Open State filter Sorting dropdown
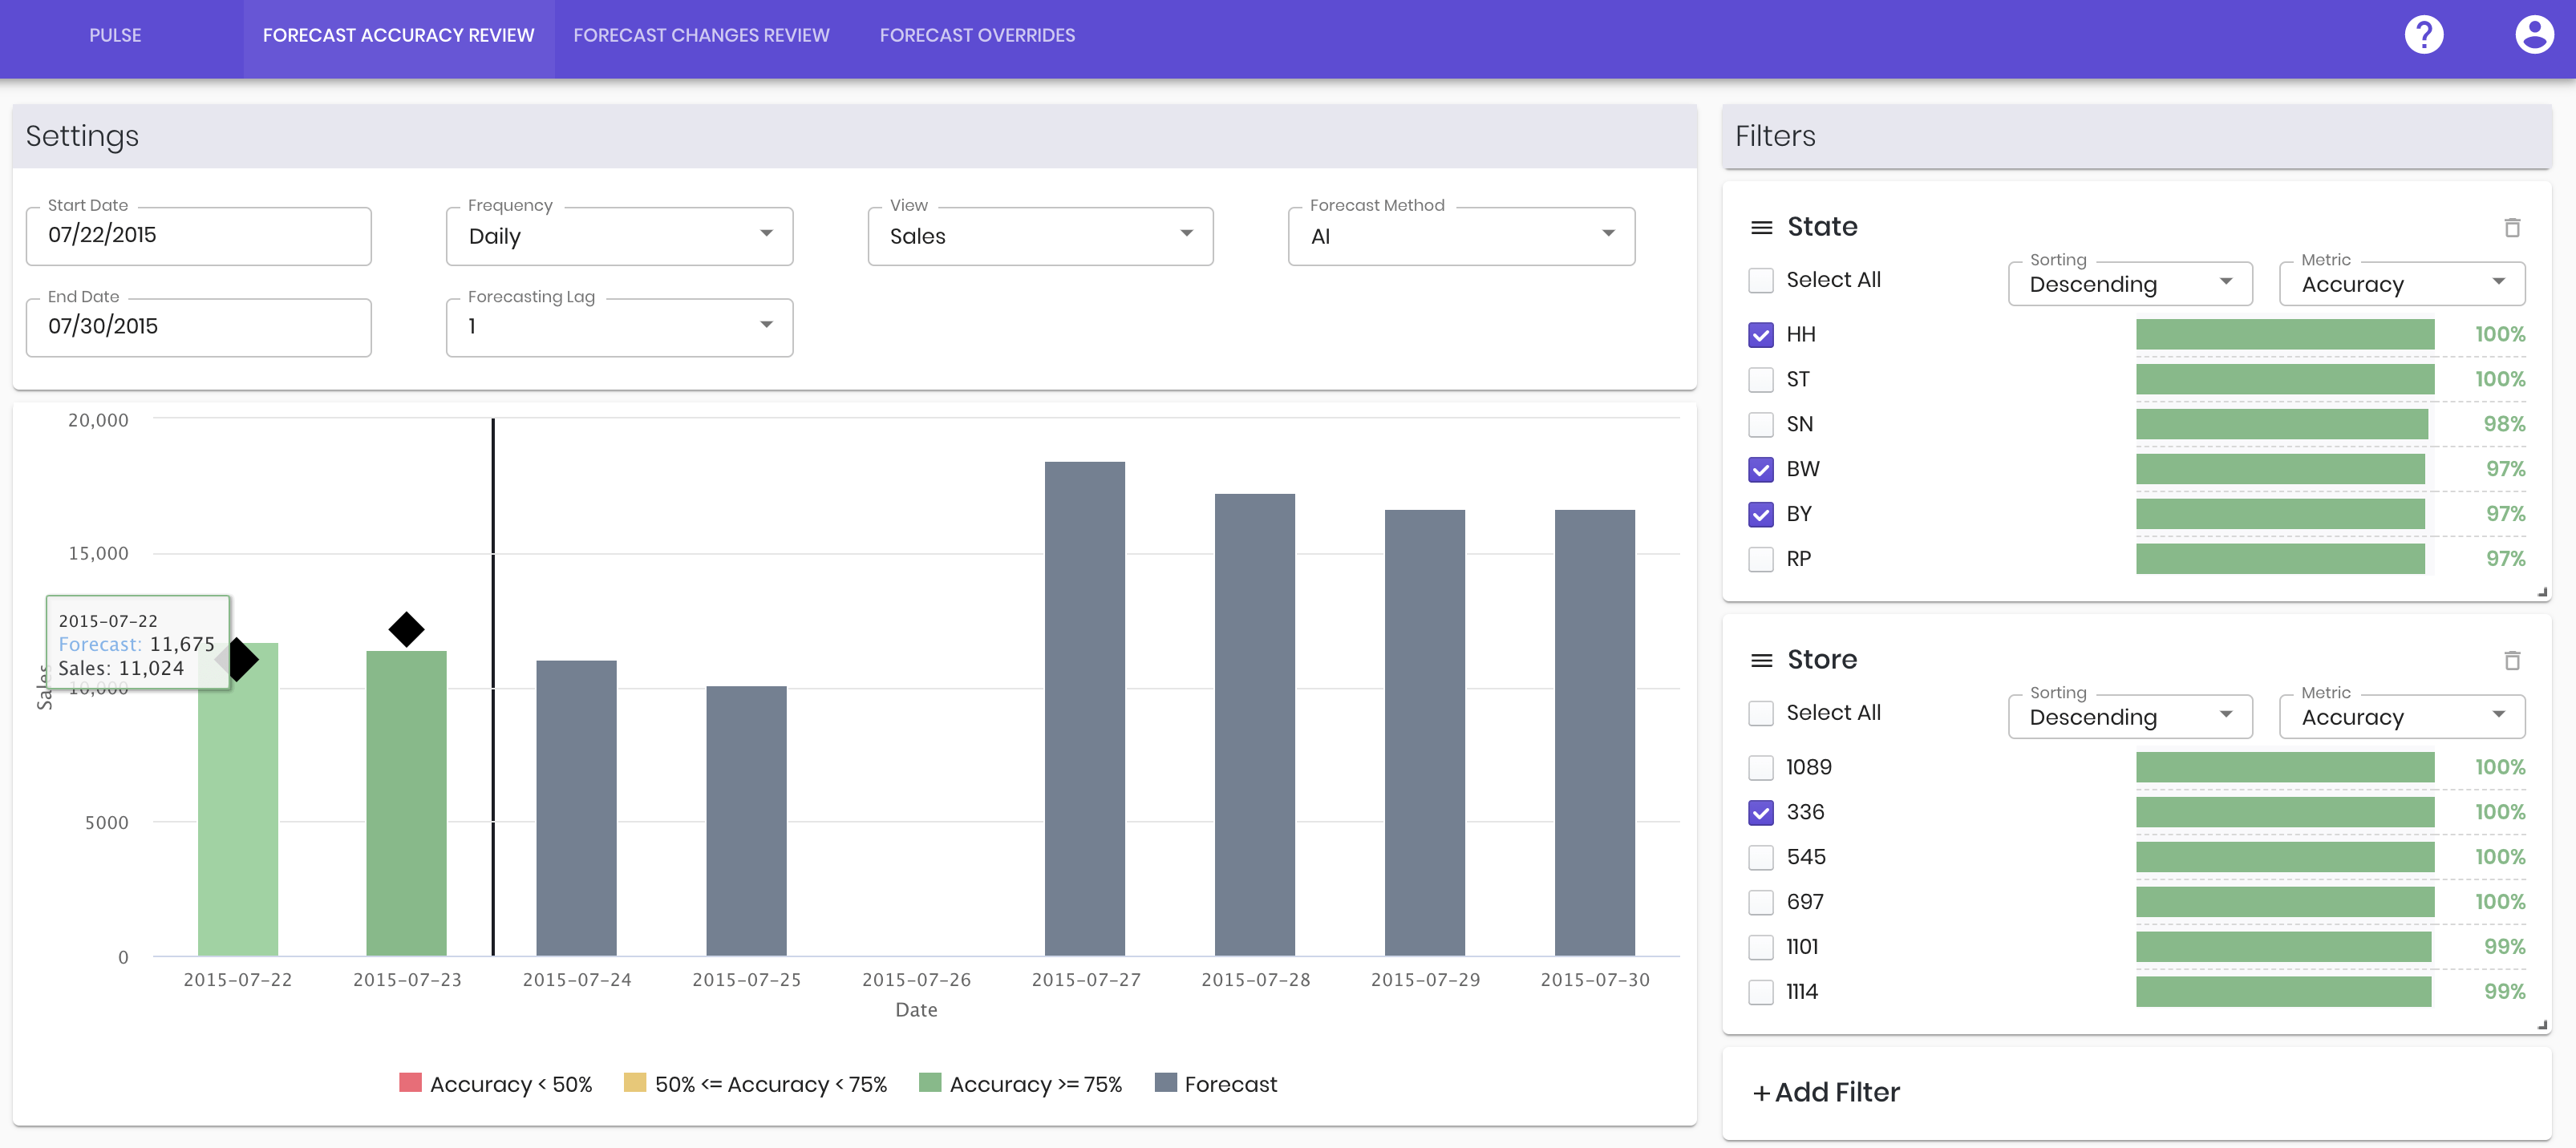The height and width of the screenshot is (1148, 2576). click(x=2130, y=284)
